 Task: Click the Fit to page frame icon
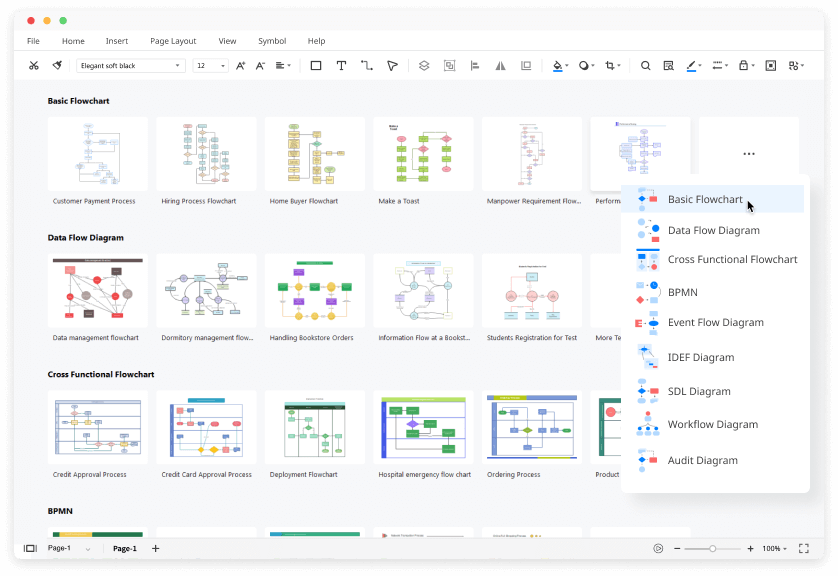[771, 66]
